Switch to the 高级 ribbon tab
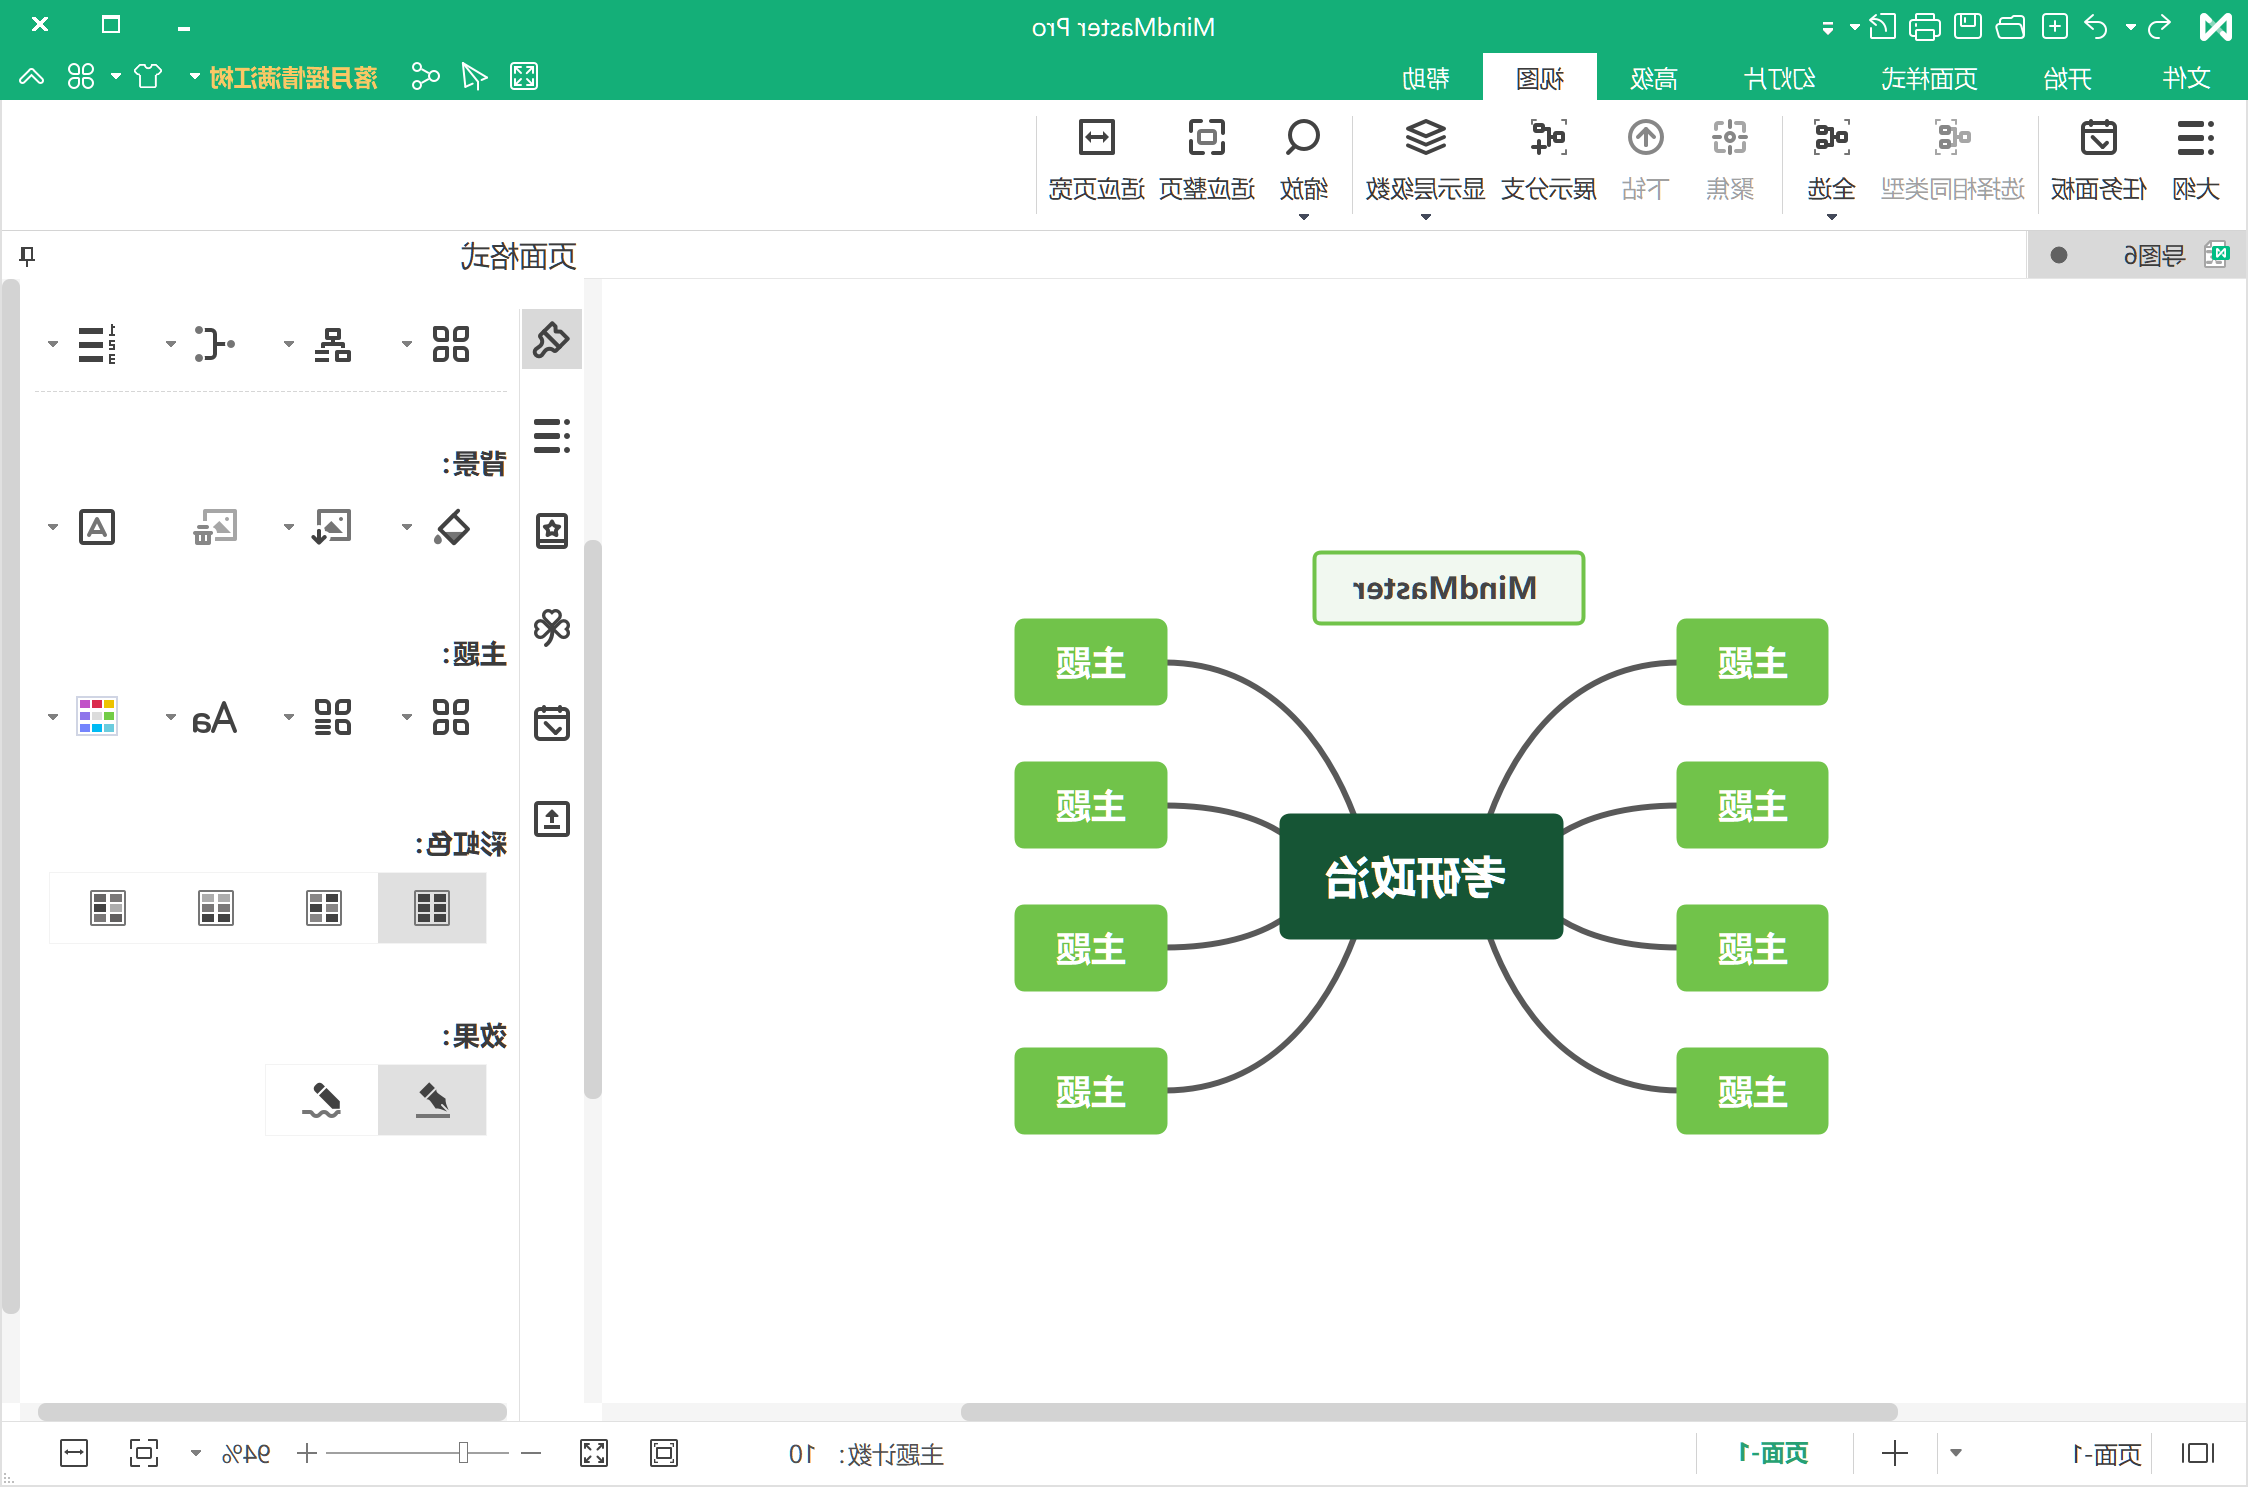Screen dimensions: 2248x1487 pyautogui.click(x=1653, y=78)
